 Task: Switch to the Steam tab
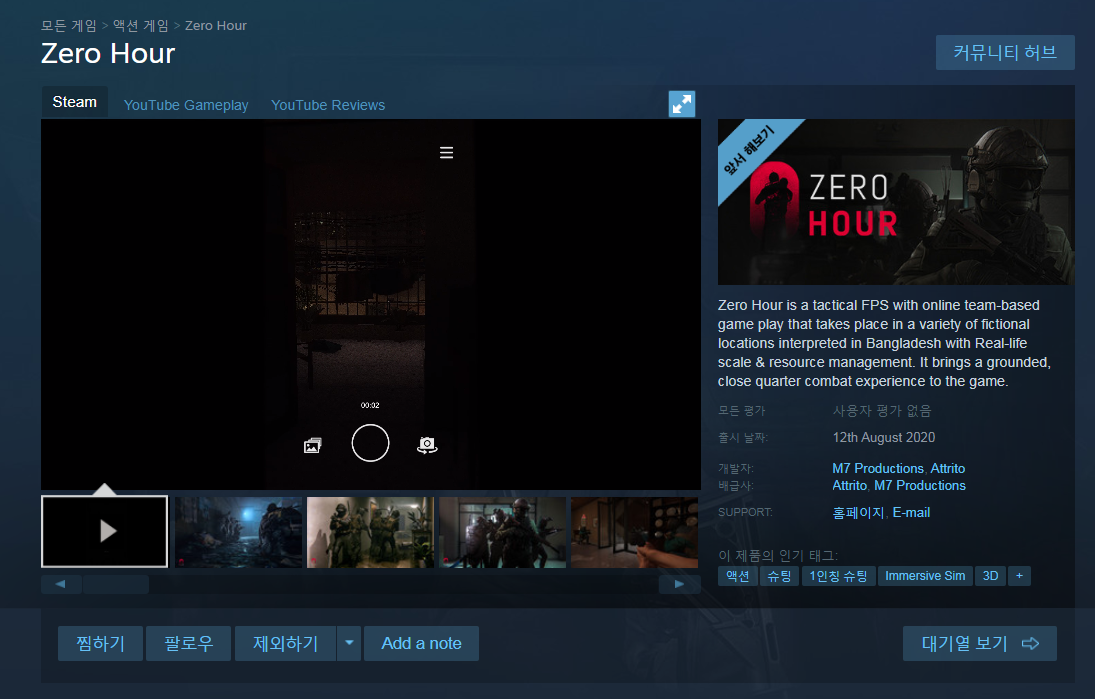(x=75, y=102)
